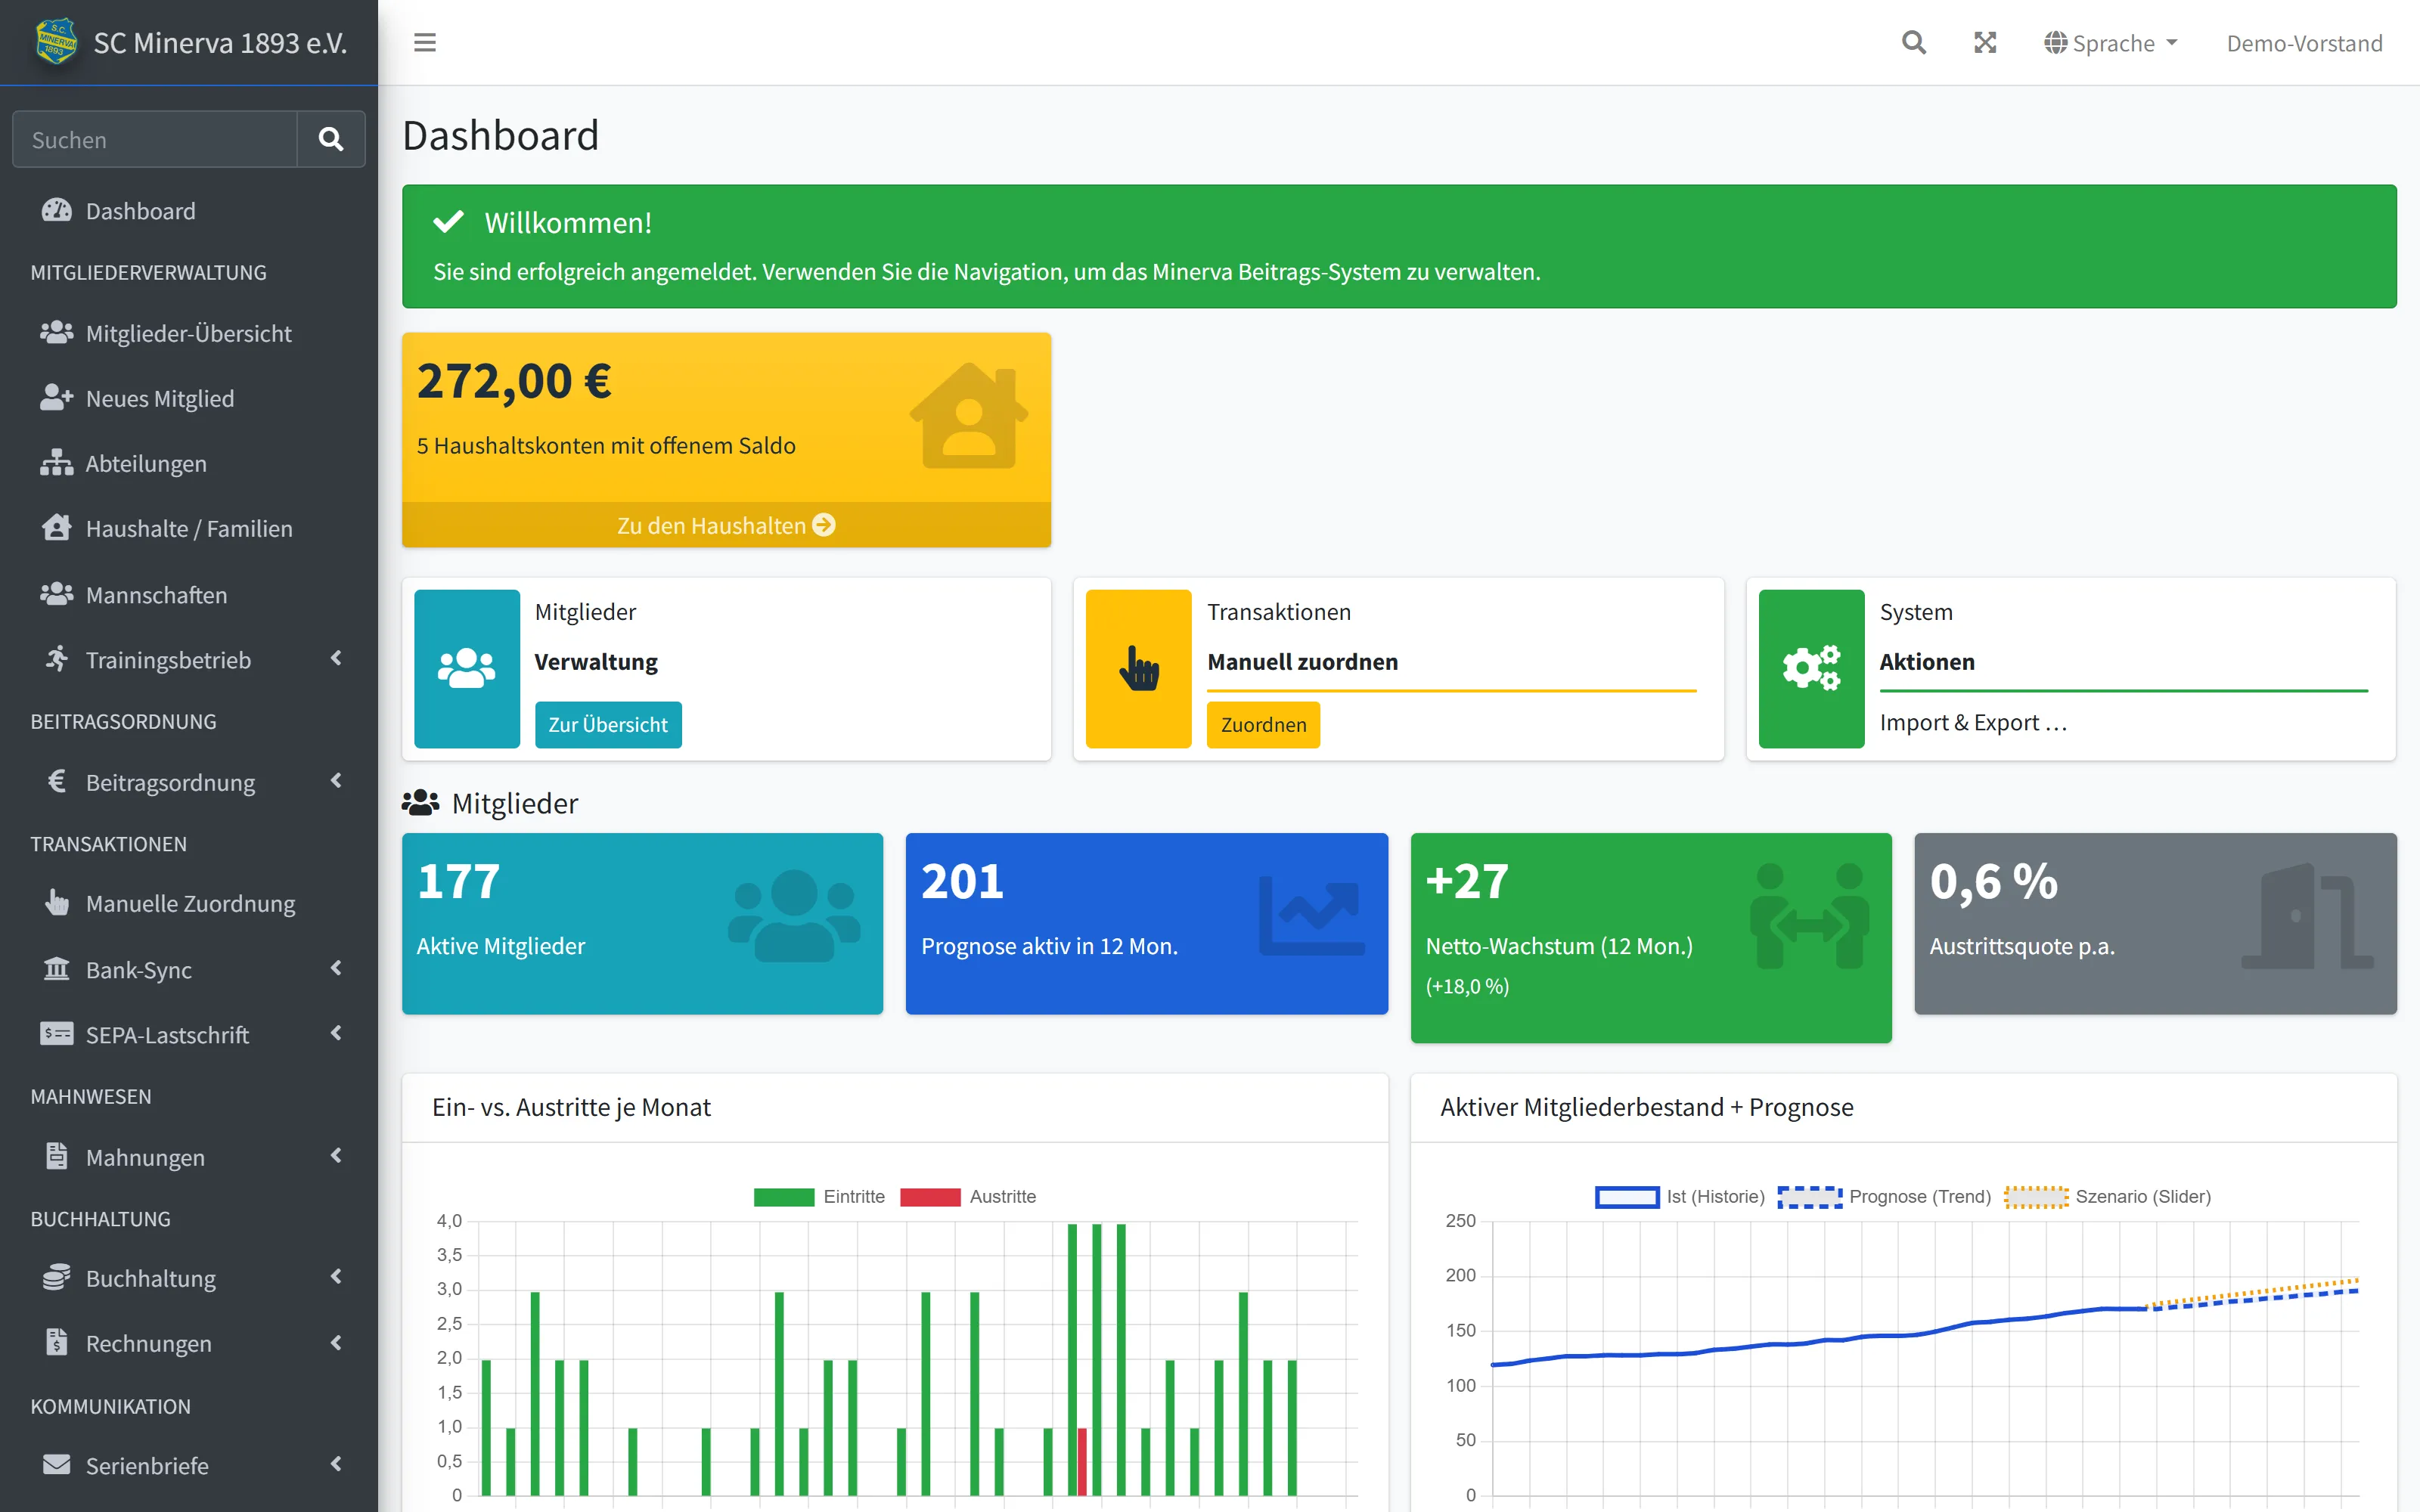Click the Neues Mitglied add-user icon
This screenshot has height=1512, width=2420.
pyautogui.click(x=57, y=397)
